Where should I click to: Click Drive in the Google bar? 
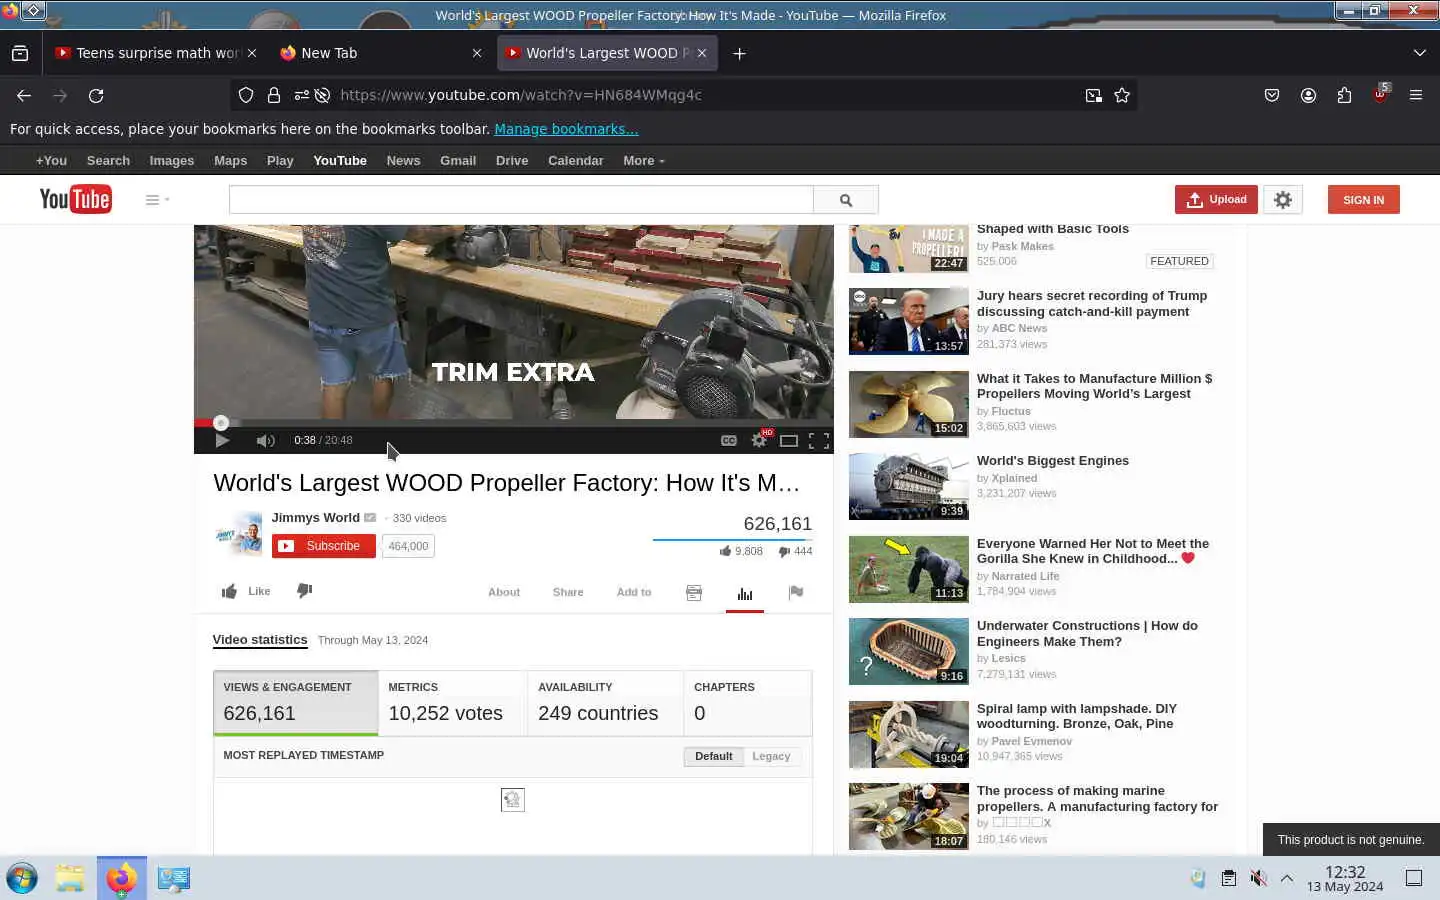click(x=512, y=160)
